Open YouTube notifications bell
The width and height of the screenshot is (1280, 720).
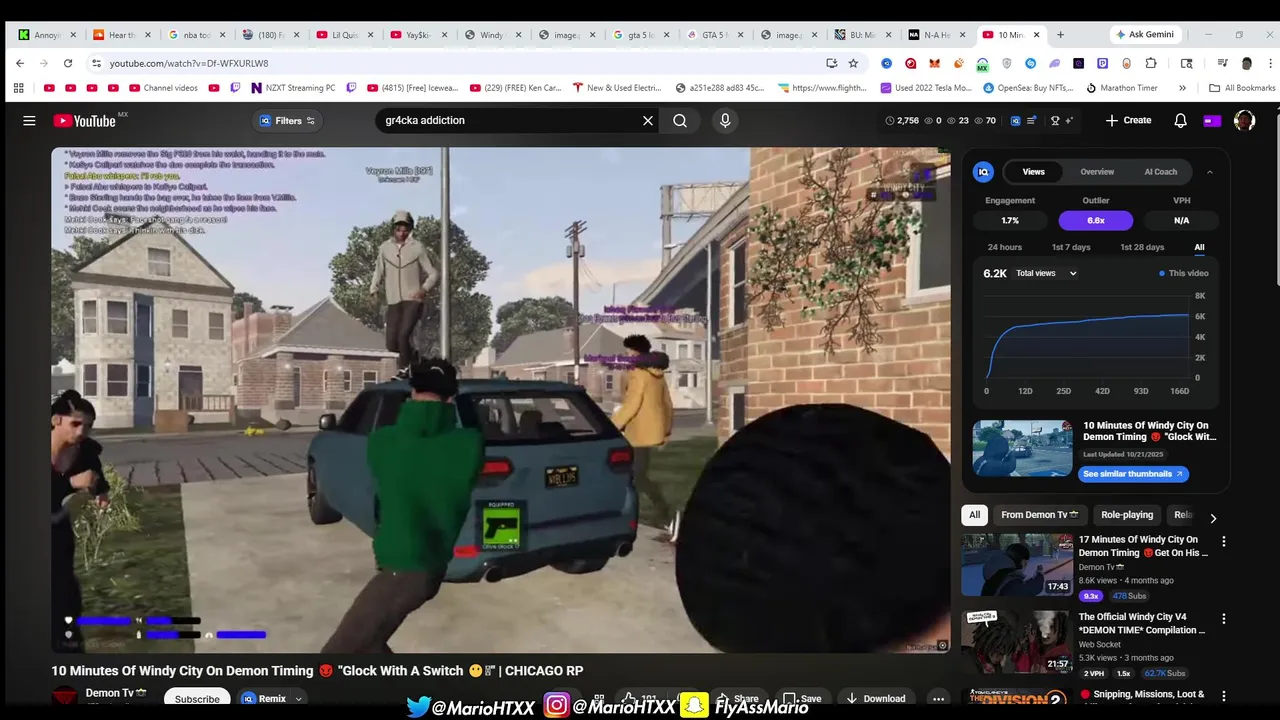tap(1180, 120)
